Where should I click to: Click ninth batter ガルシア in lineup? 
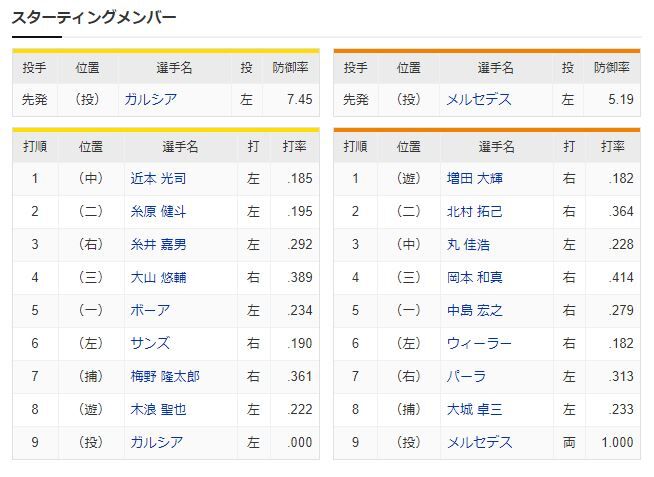click(154, 442)
